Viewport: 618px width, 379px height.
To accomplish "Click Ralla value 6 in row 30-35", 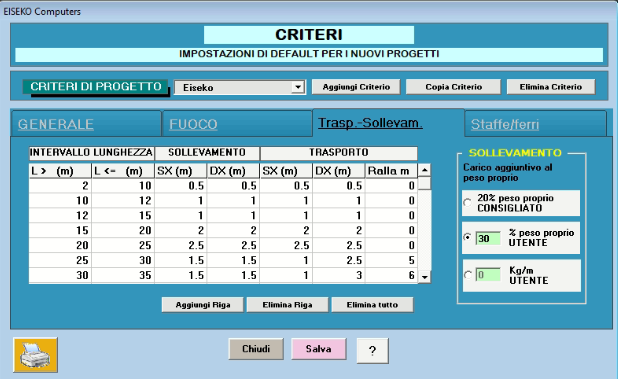I will point(391,275).
